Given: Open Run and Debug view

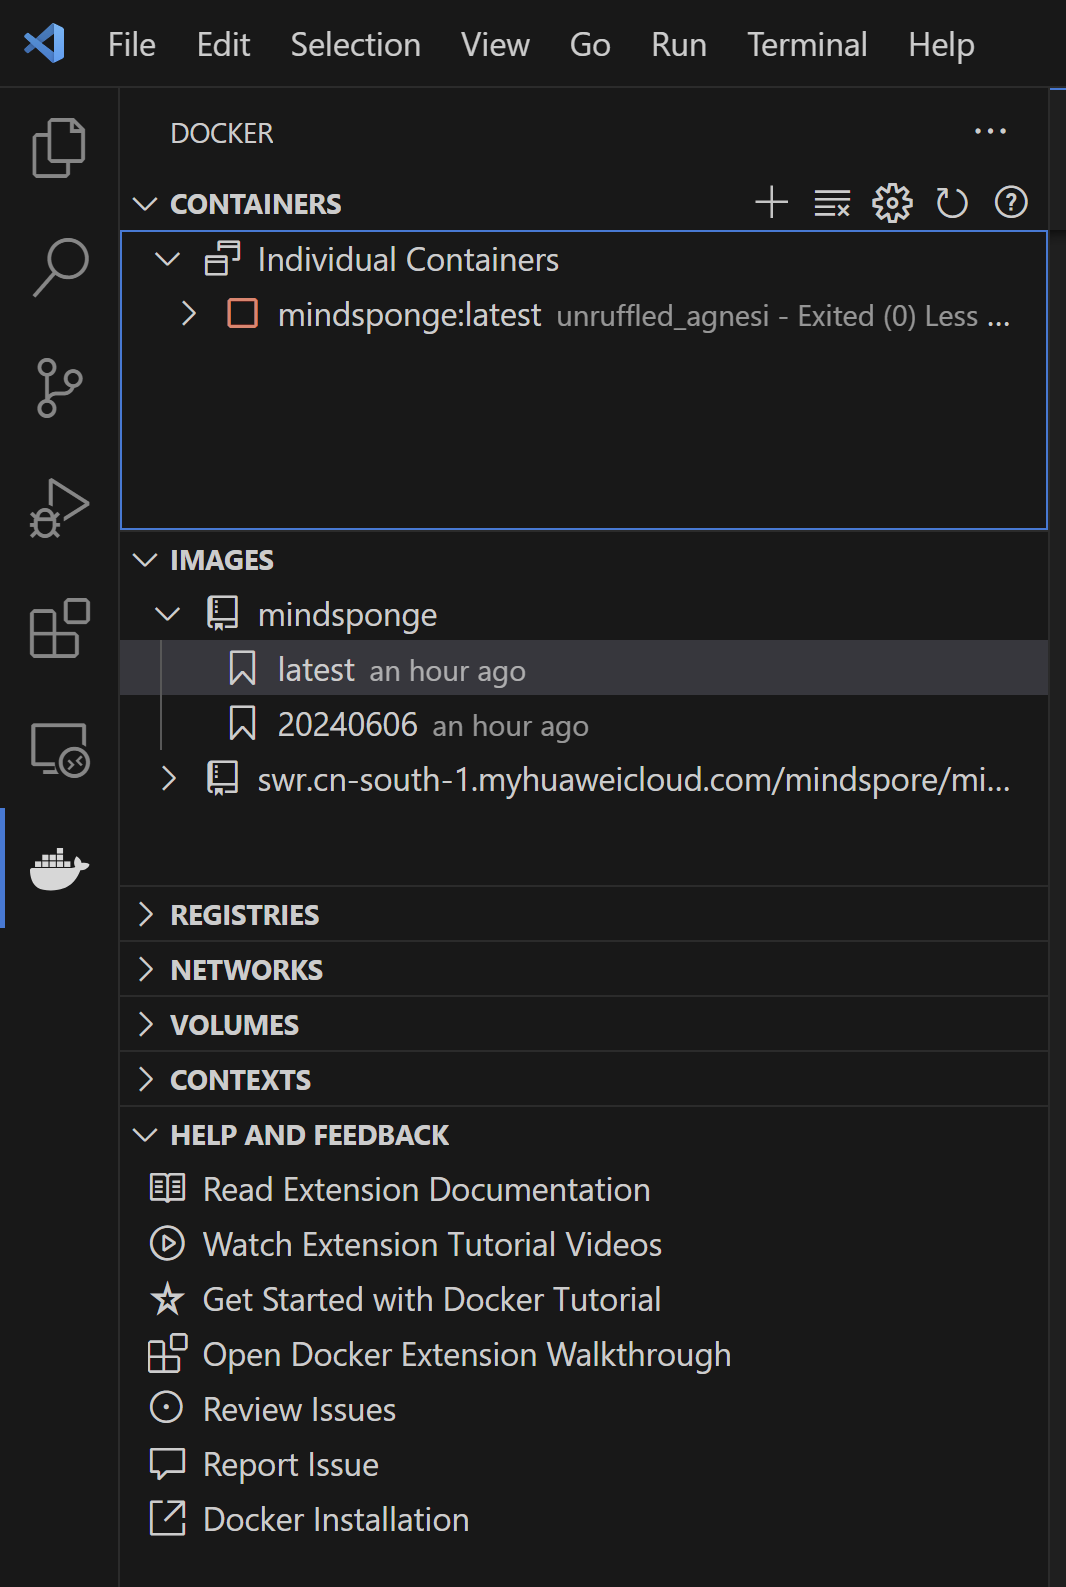Looking at the screenshot, I should pyautogui.click(x=59, y=508).
